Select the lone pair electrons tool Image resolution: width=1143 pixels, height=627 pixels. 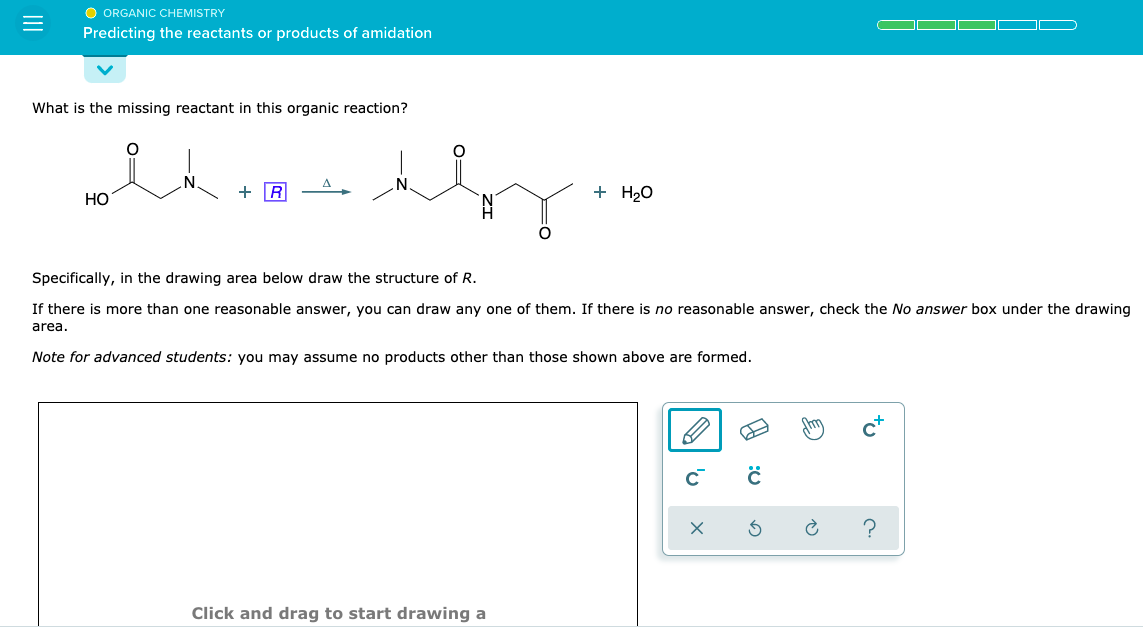tap(753, 478)
